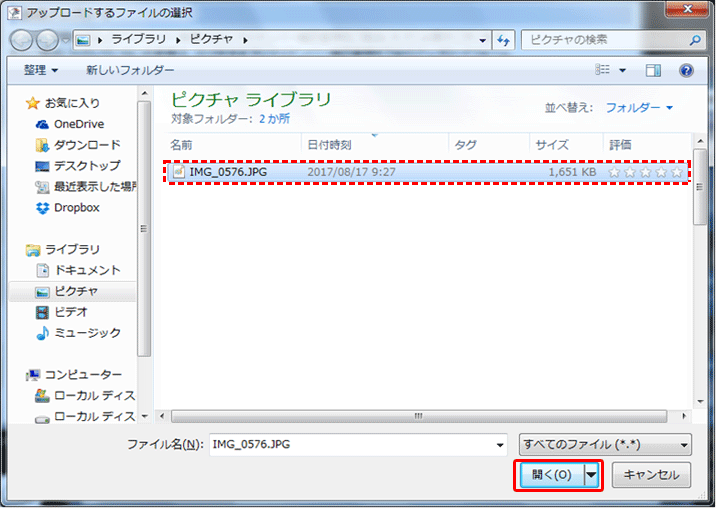Image resolution: width=717 pixels, height=508 pixels.
Task: Click the first rating star of IMG_0576.JPG
Action: (x=615, y=172)
